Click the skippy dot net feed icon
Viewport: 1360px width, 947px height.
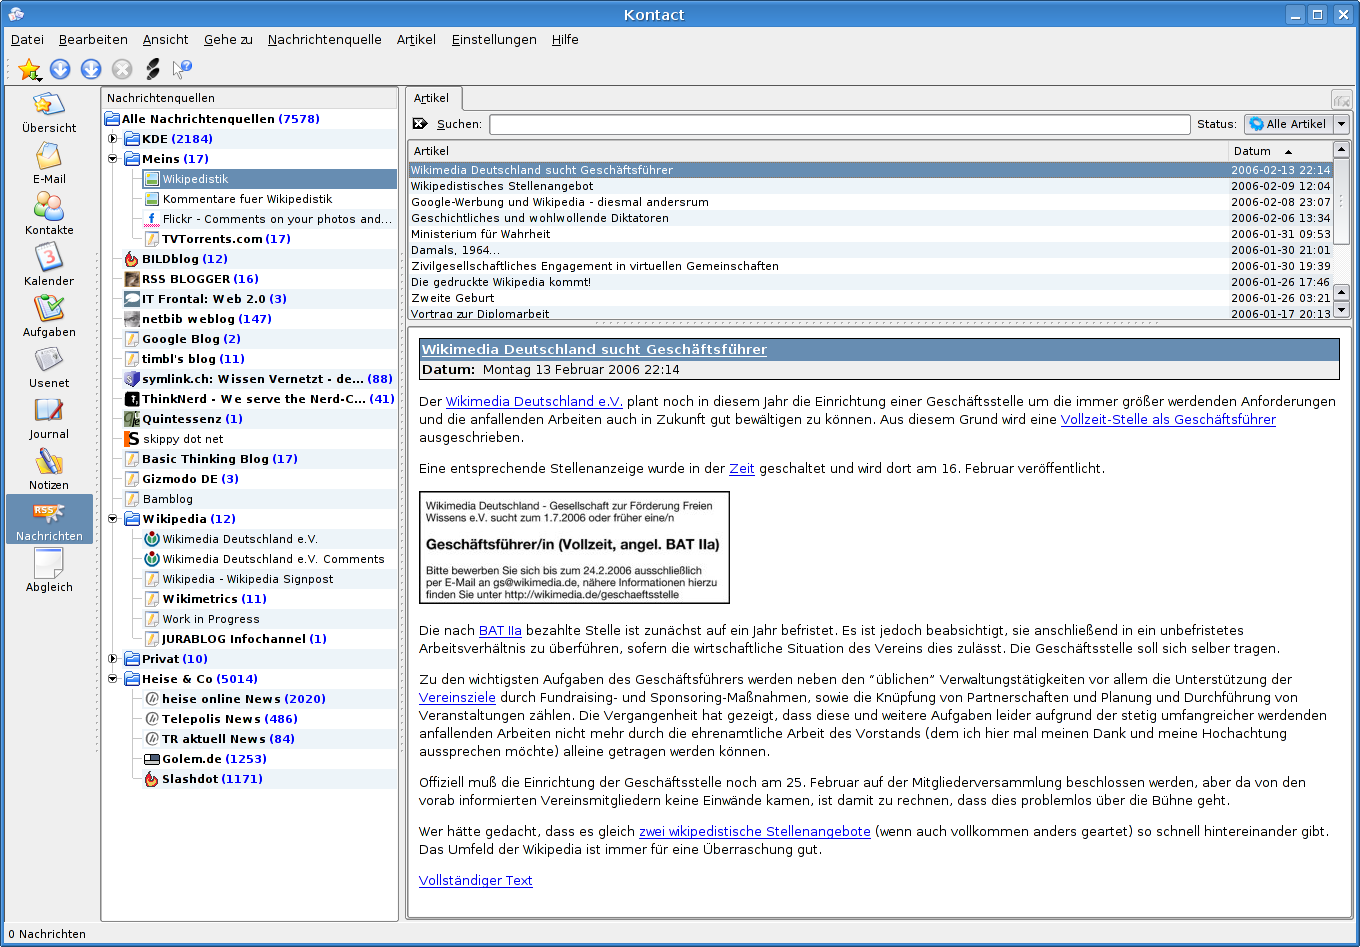click(132, 439)
